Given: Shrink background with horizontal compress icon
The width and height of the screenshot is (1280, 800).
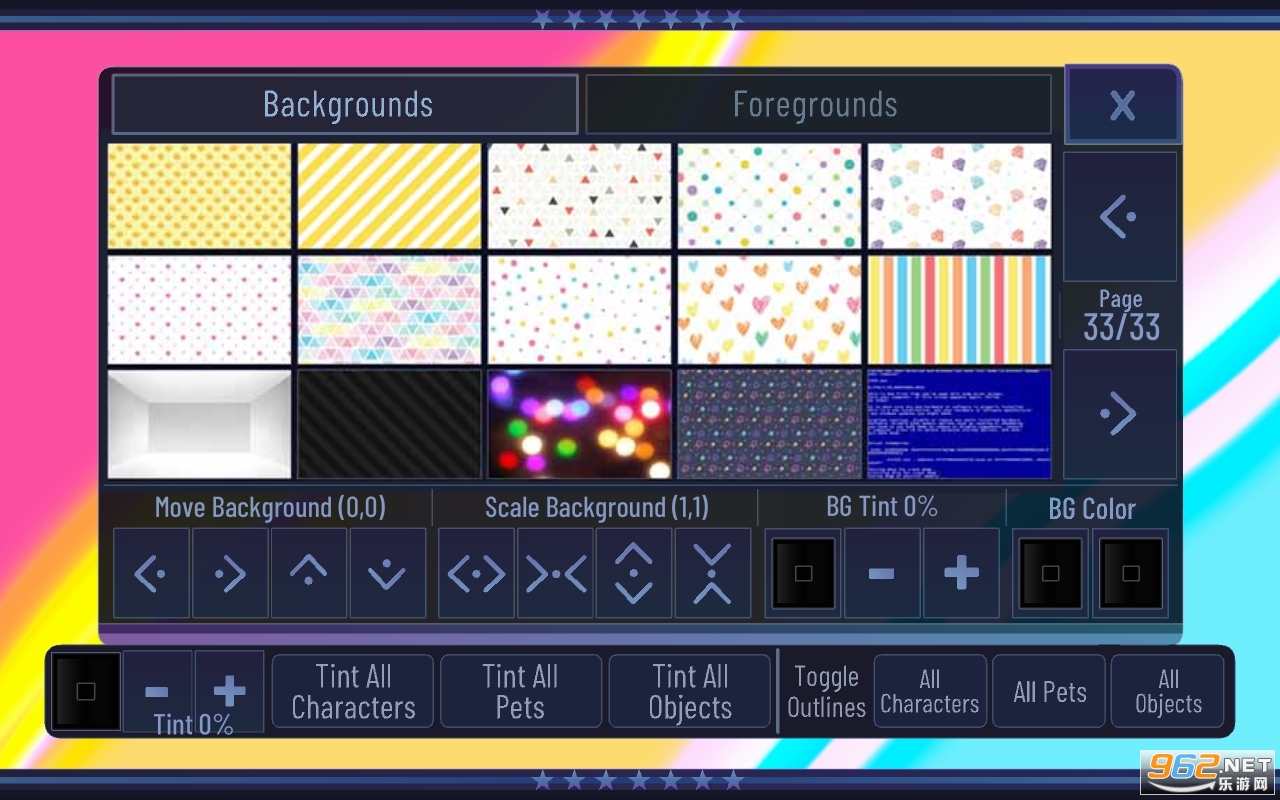Looking at the screenshot, I should click(x=556, y=573).
